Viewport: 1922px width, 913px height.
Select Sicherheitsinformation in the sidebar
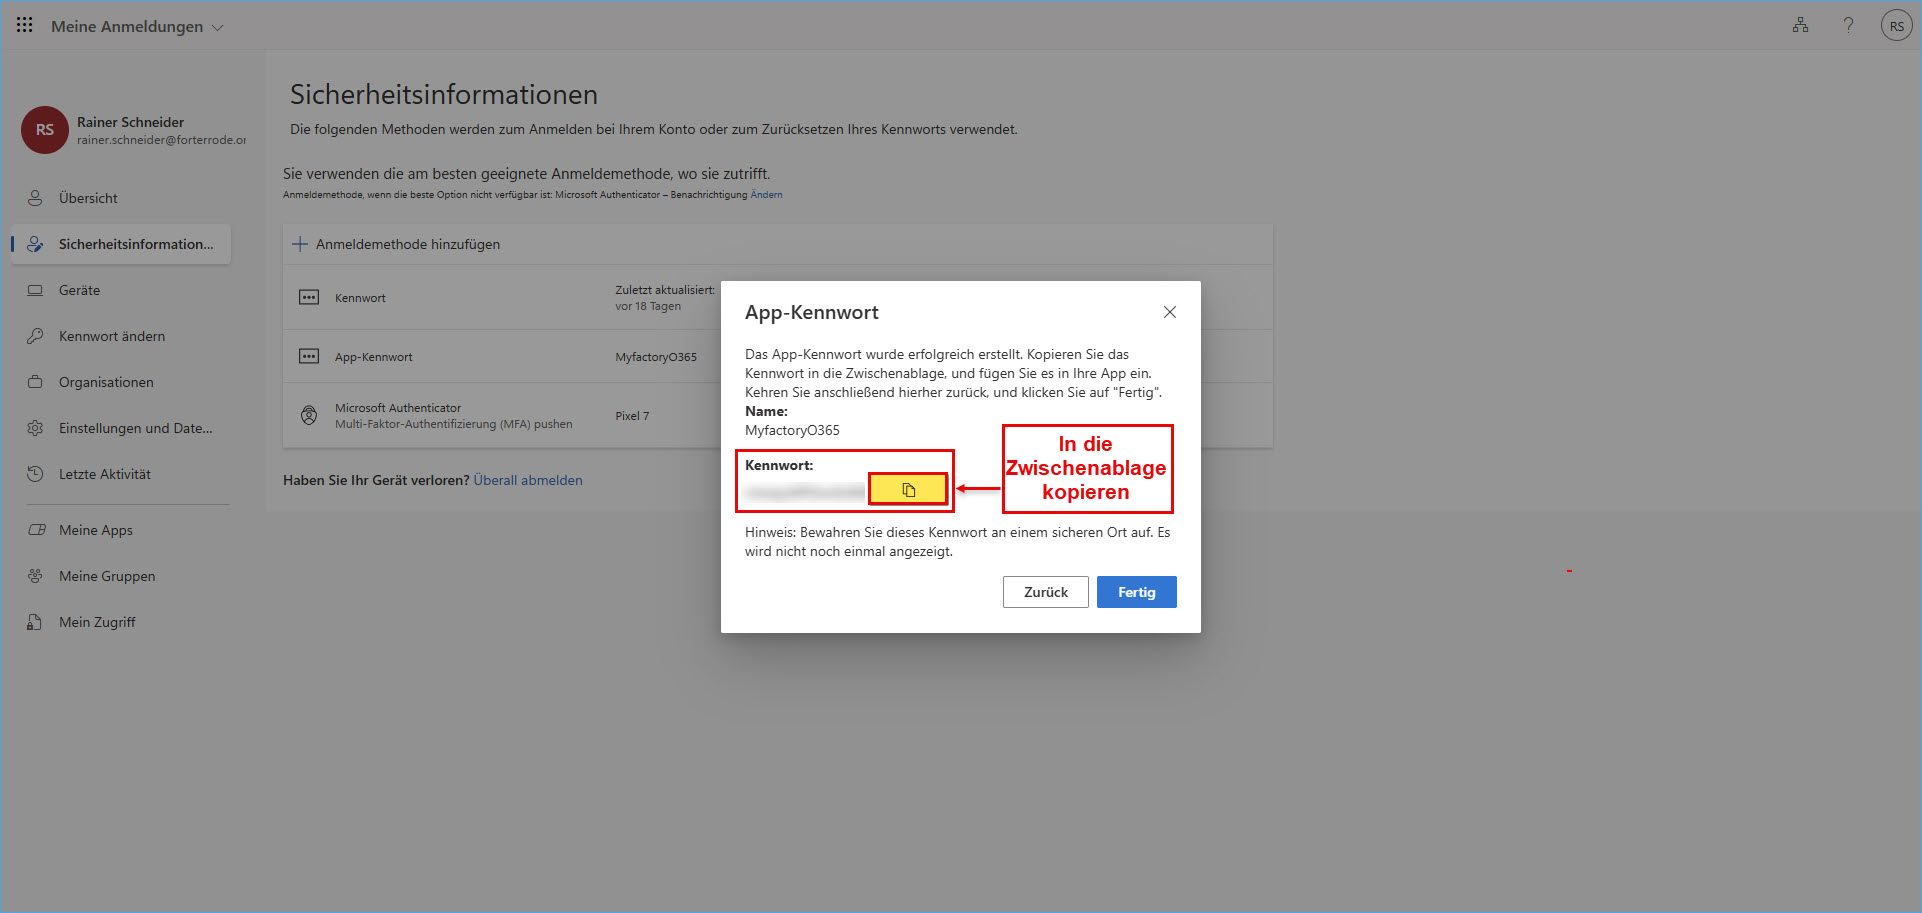tap(121, 244)
